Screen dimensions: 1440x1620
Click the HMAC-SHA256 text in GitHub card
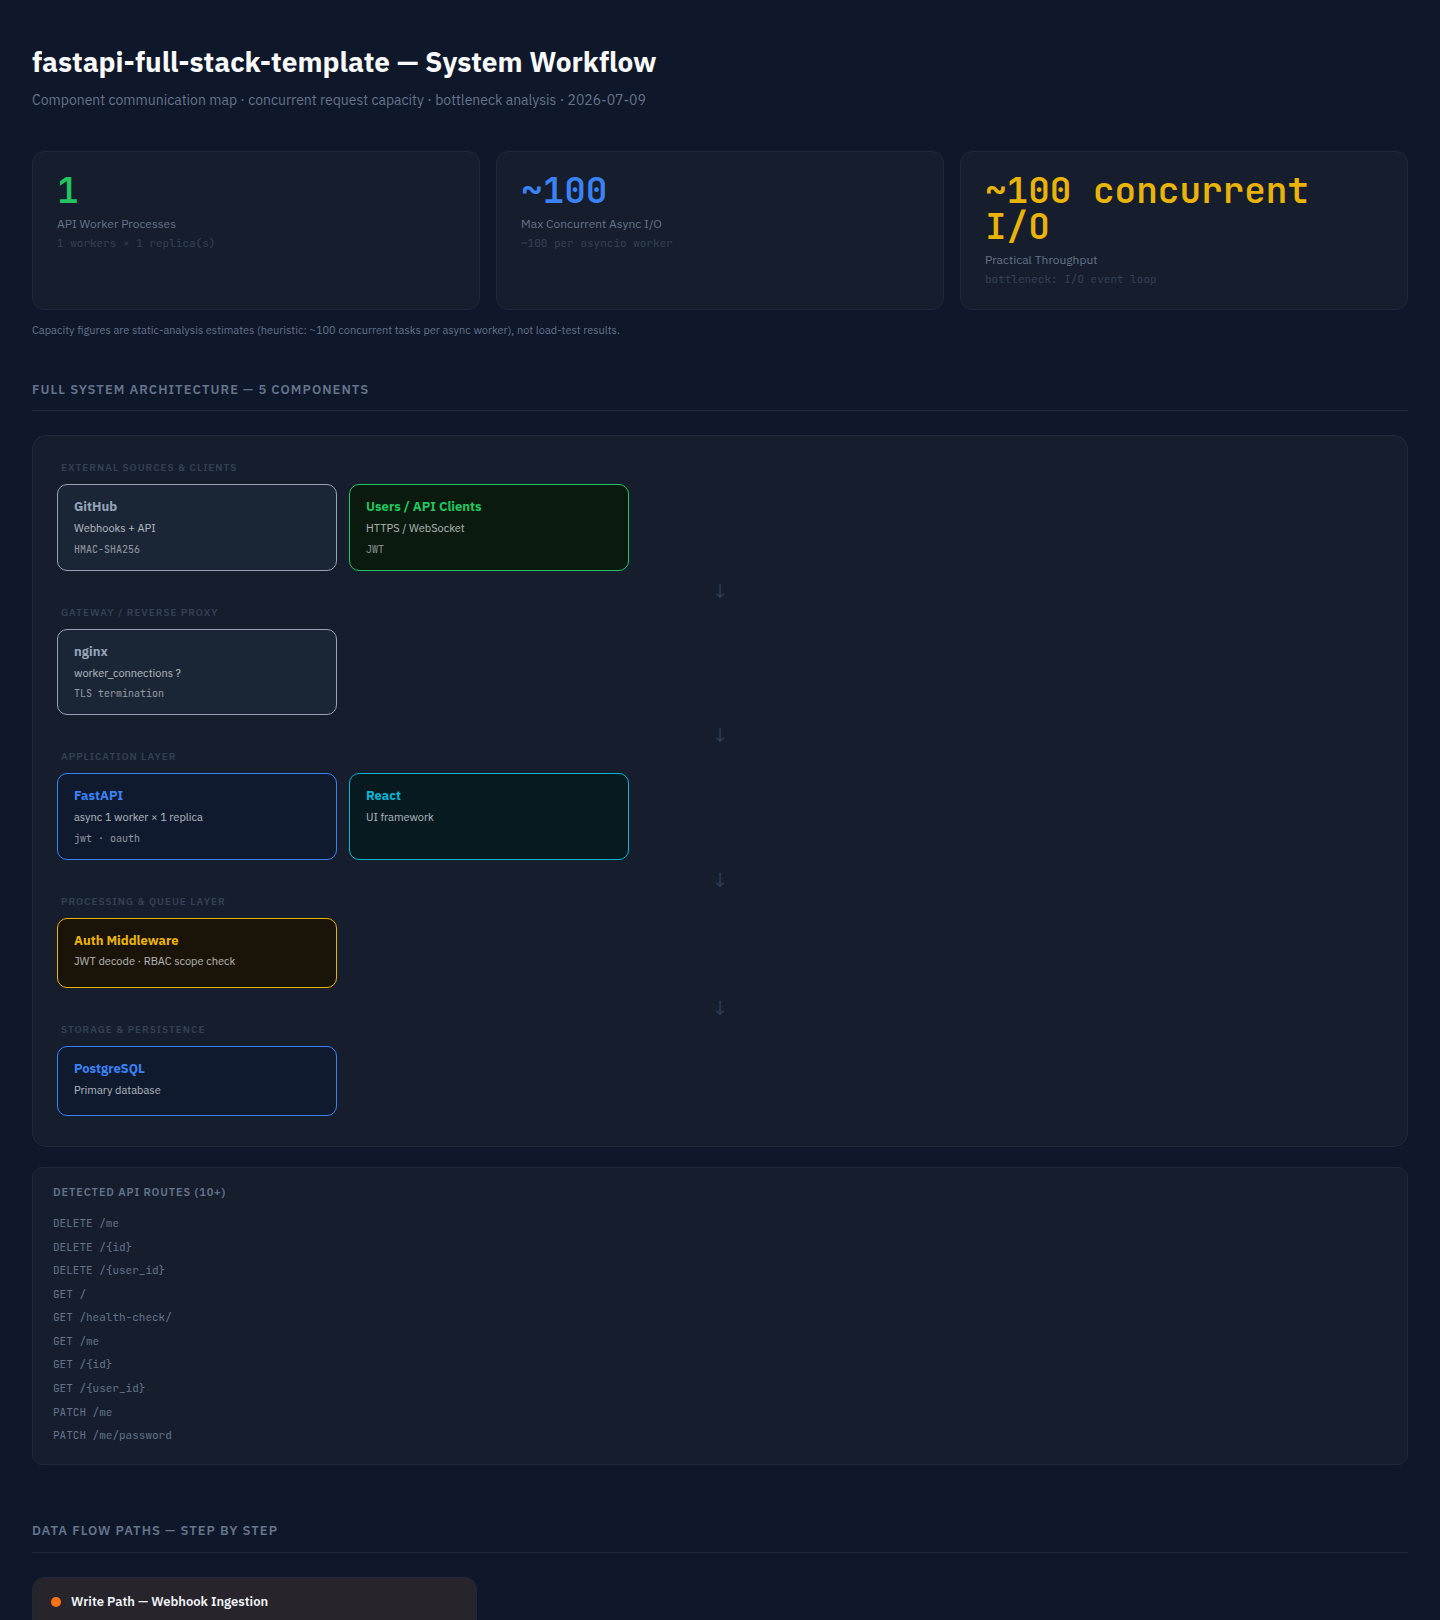click(x=107, y=549)
